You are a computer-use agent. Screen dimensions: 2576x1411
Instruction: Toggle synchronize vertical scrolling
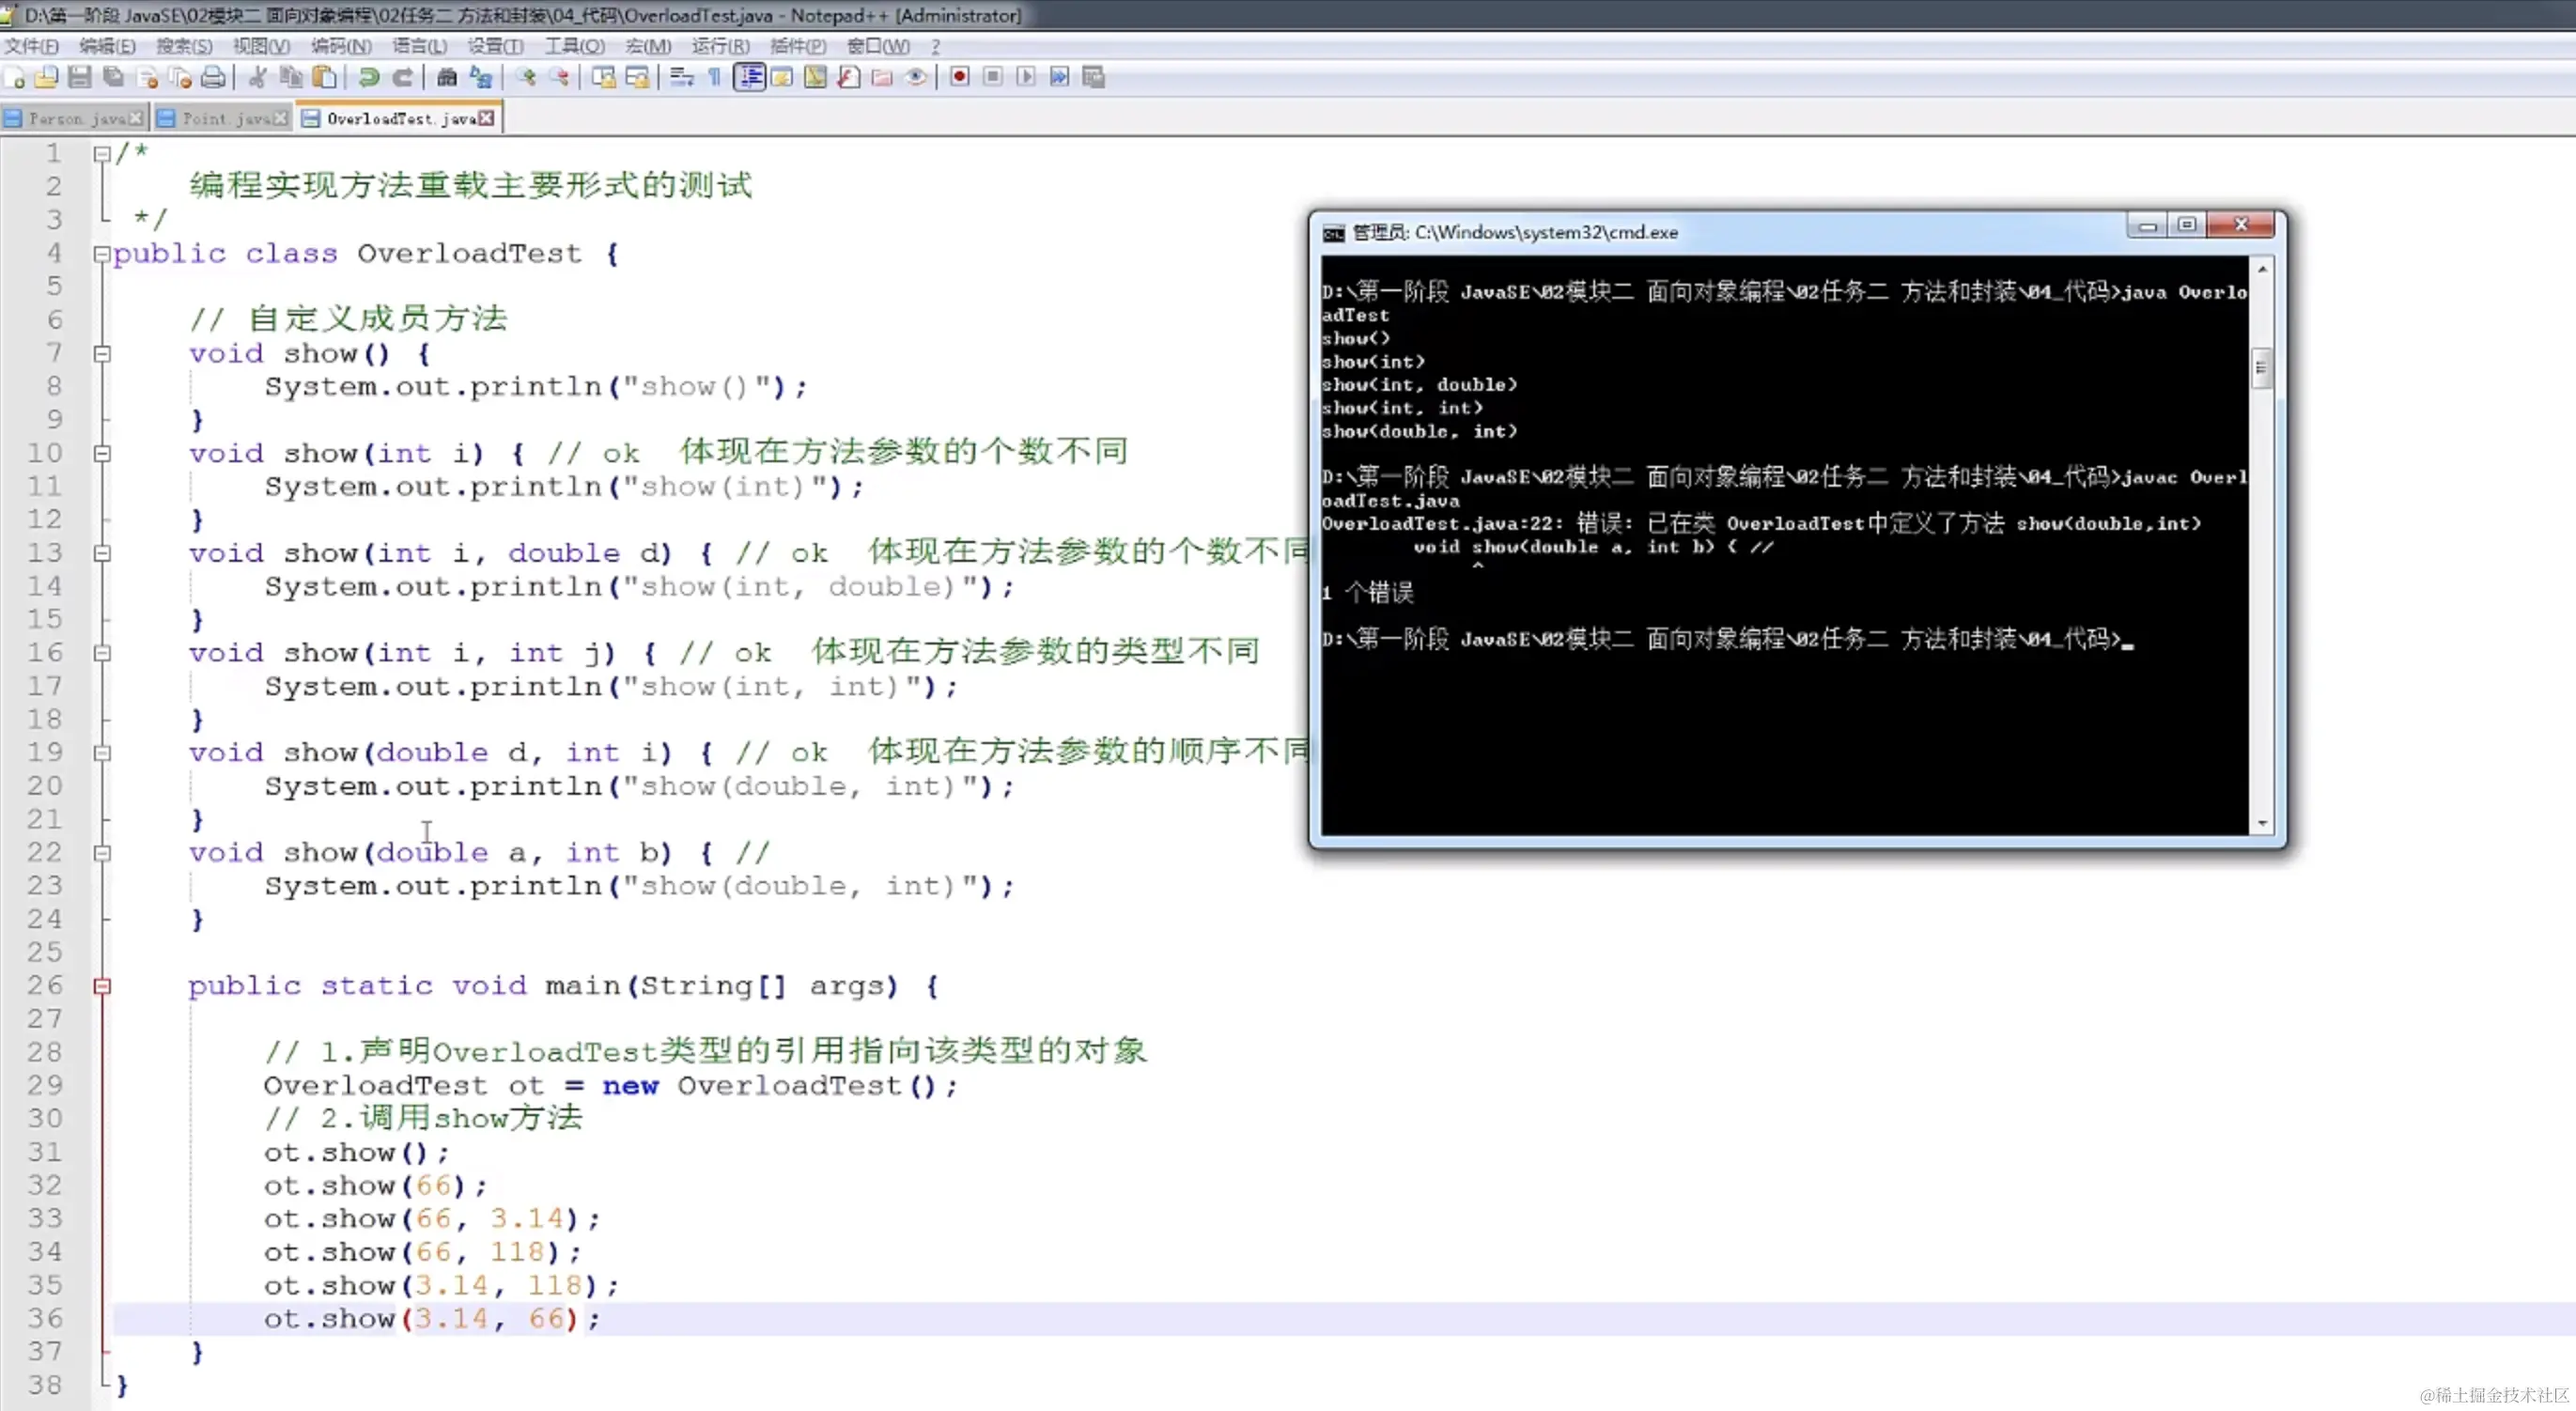pyautogui.click(x=603, y=77)
